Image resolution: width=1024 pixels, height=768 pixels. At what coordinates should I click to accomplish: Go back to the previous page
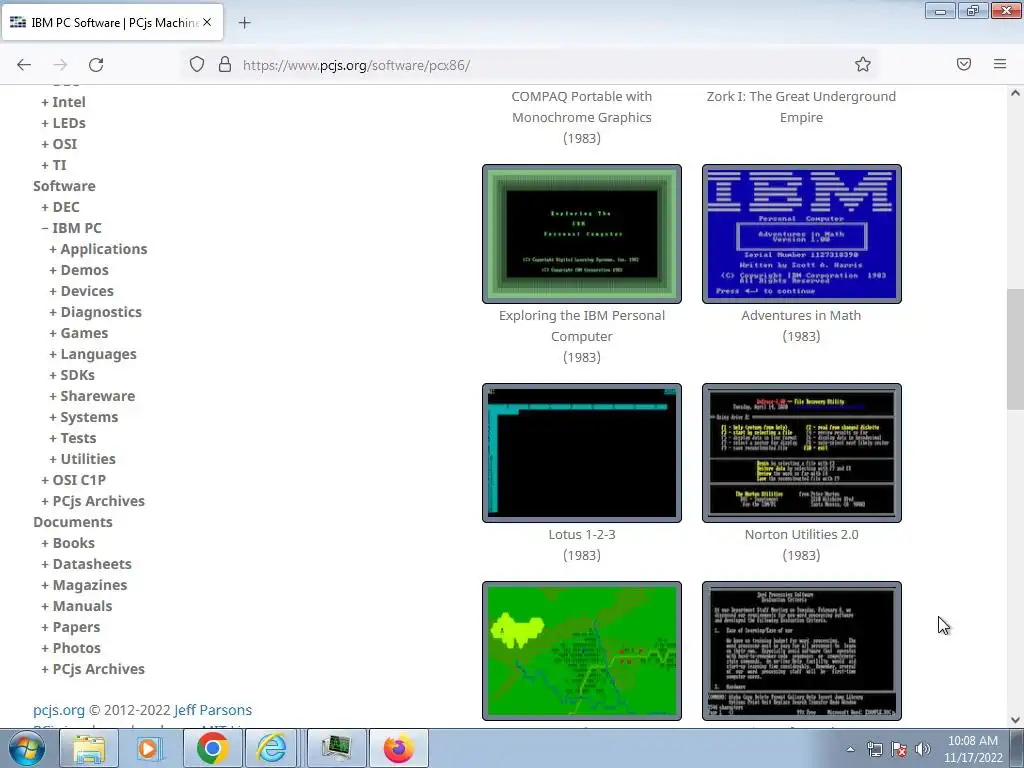tap(24, 64)
